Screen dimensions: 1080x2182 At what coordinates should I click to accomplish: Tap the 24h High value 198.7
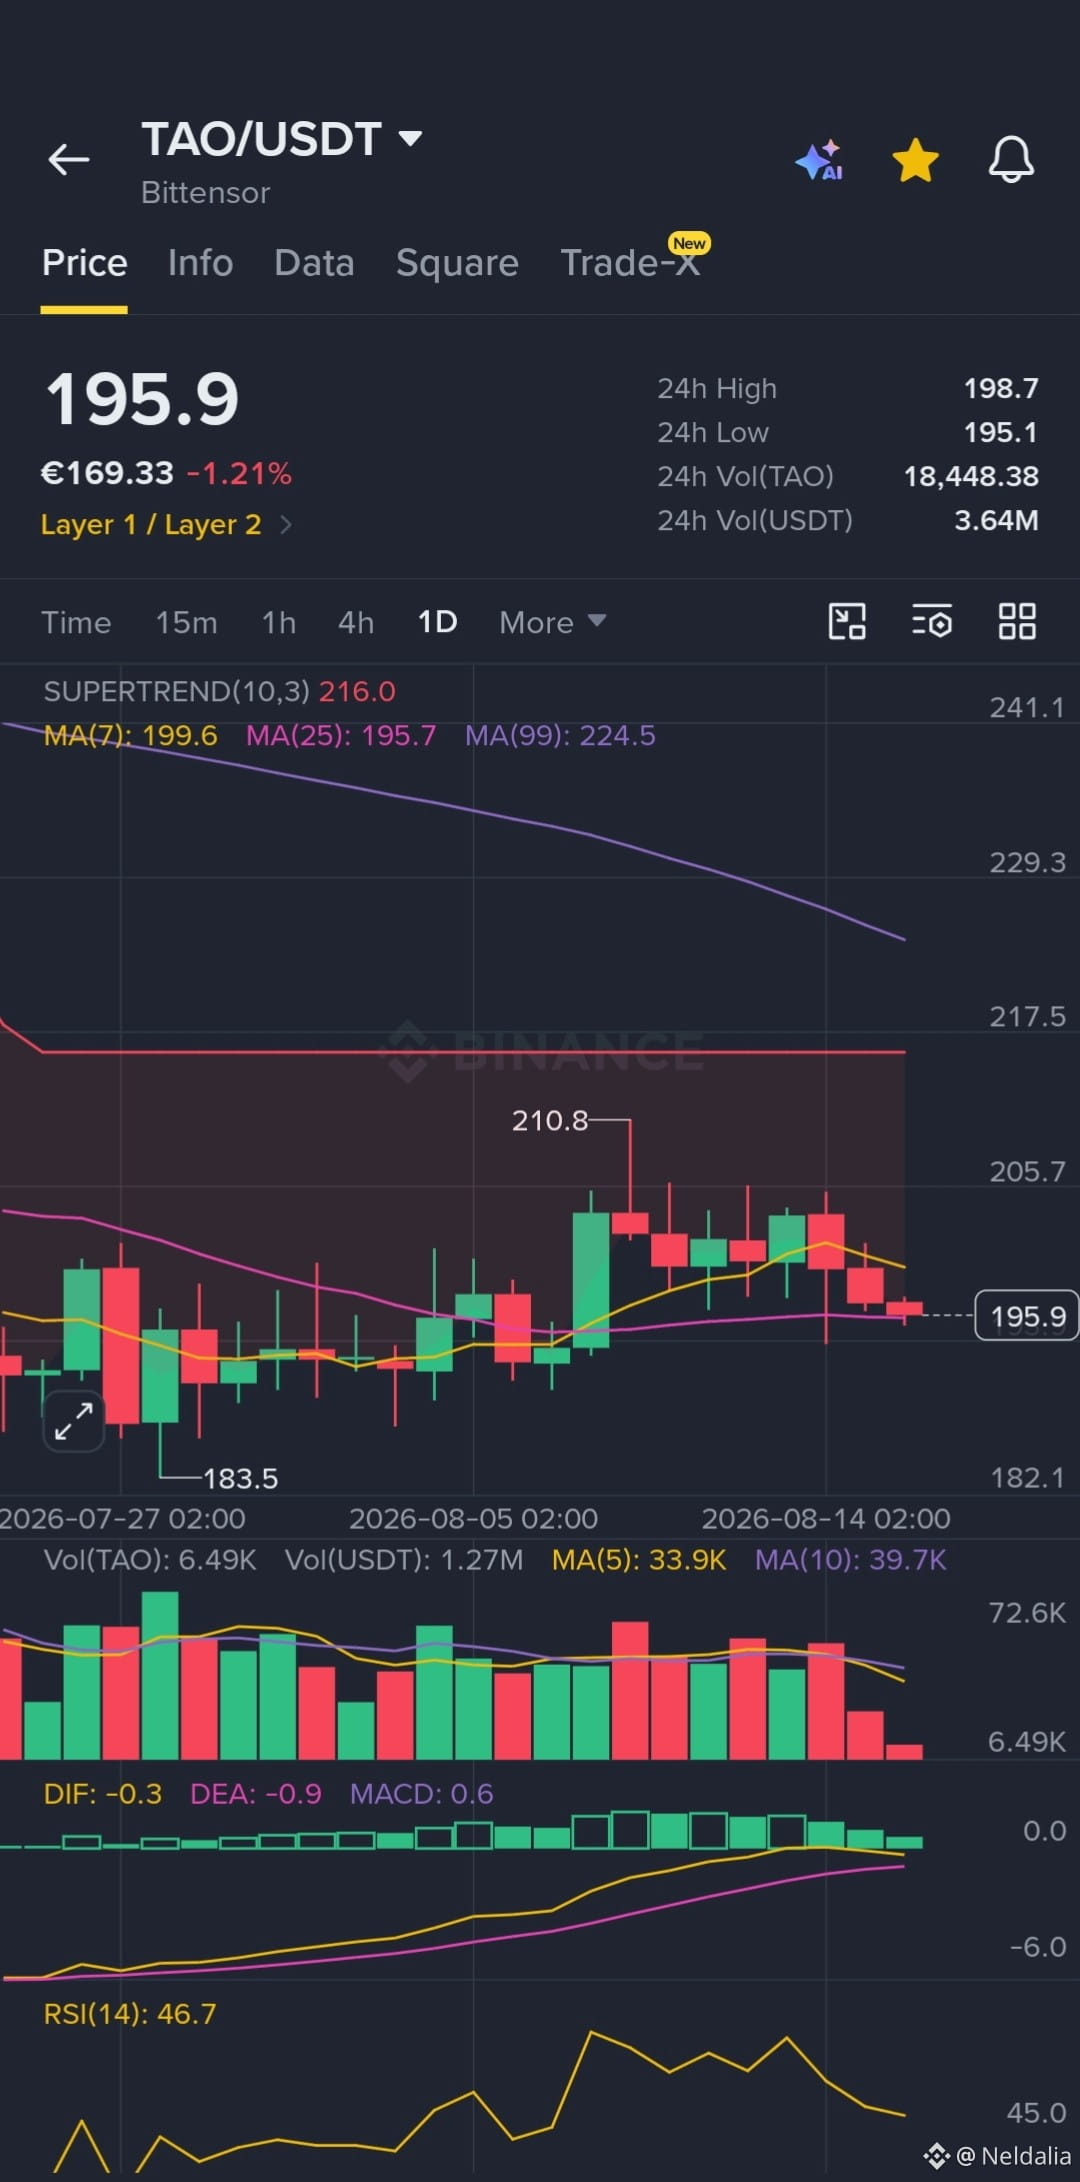1001,388
